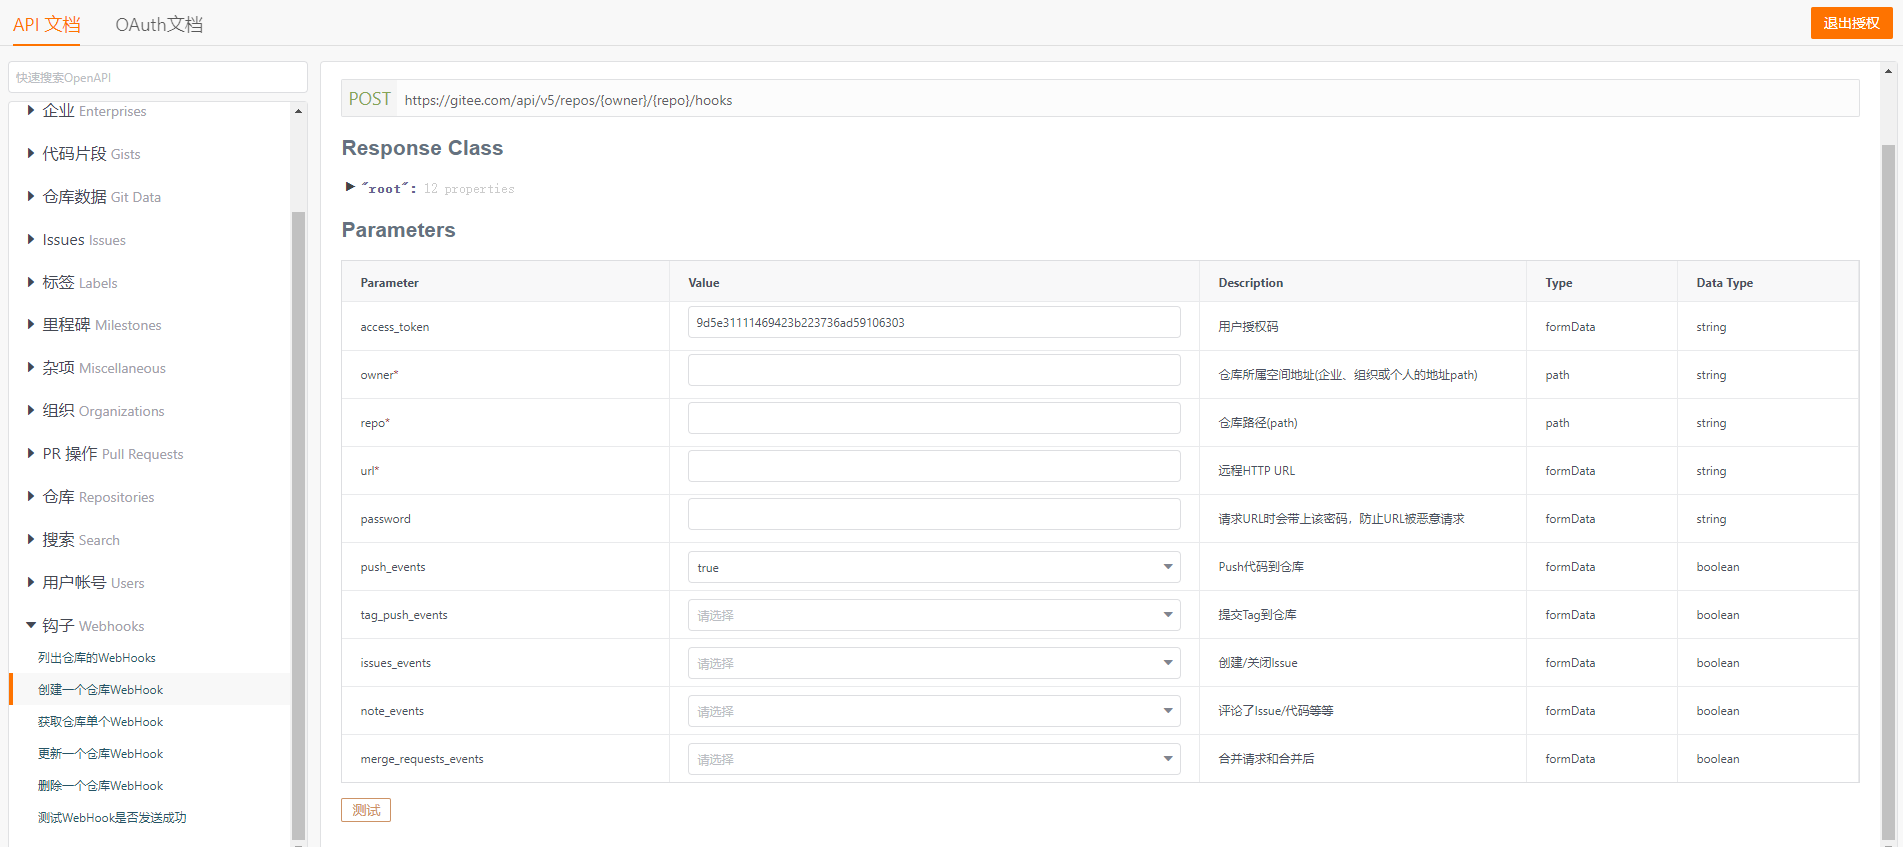Click the sidebar scroll up arrow
Viewport: 1903px width, 847px height.
(x=298, y=111)
